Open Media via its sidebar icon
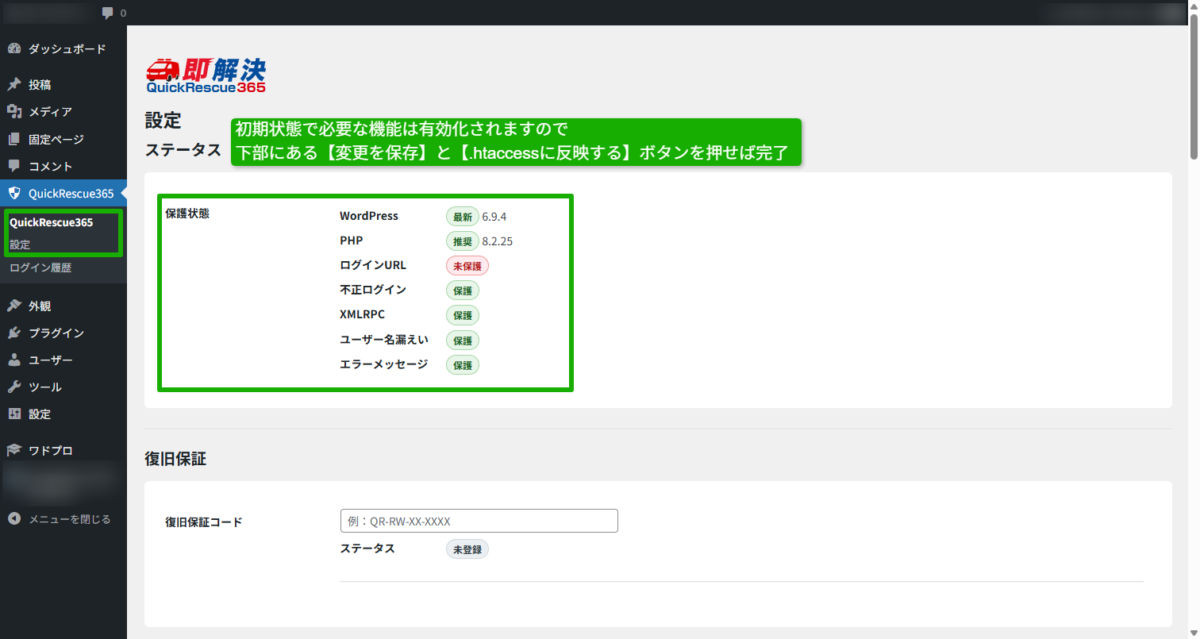This screenshot has height=639, width=1200. click(x=14, y=112)
